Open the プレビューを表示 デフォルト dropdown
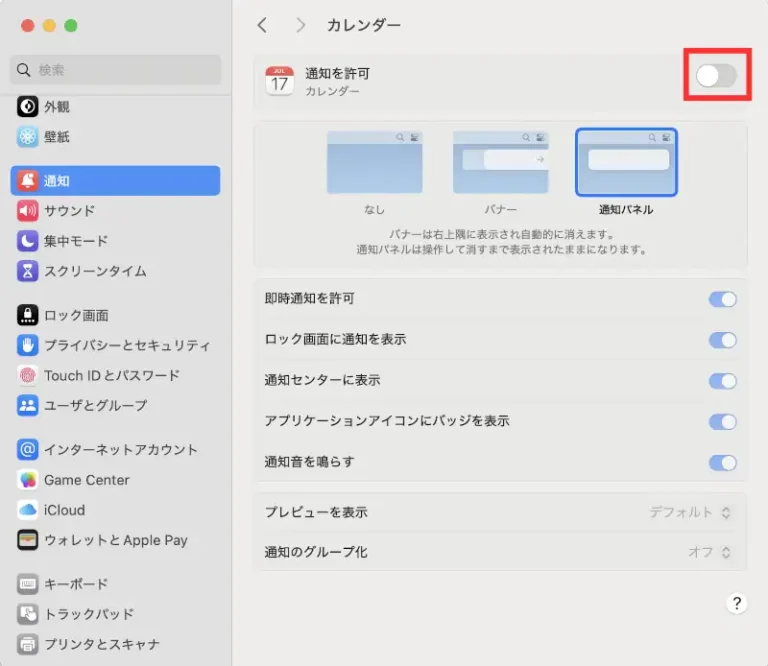 pyautogui.click(x=690, y=512)
